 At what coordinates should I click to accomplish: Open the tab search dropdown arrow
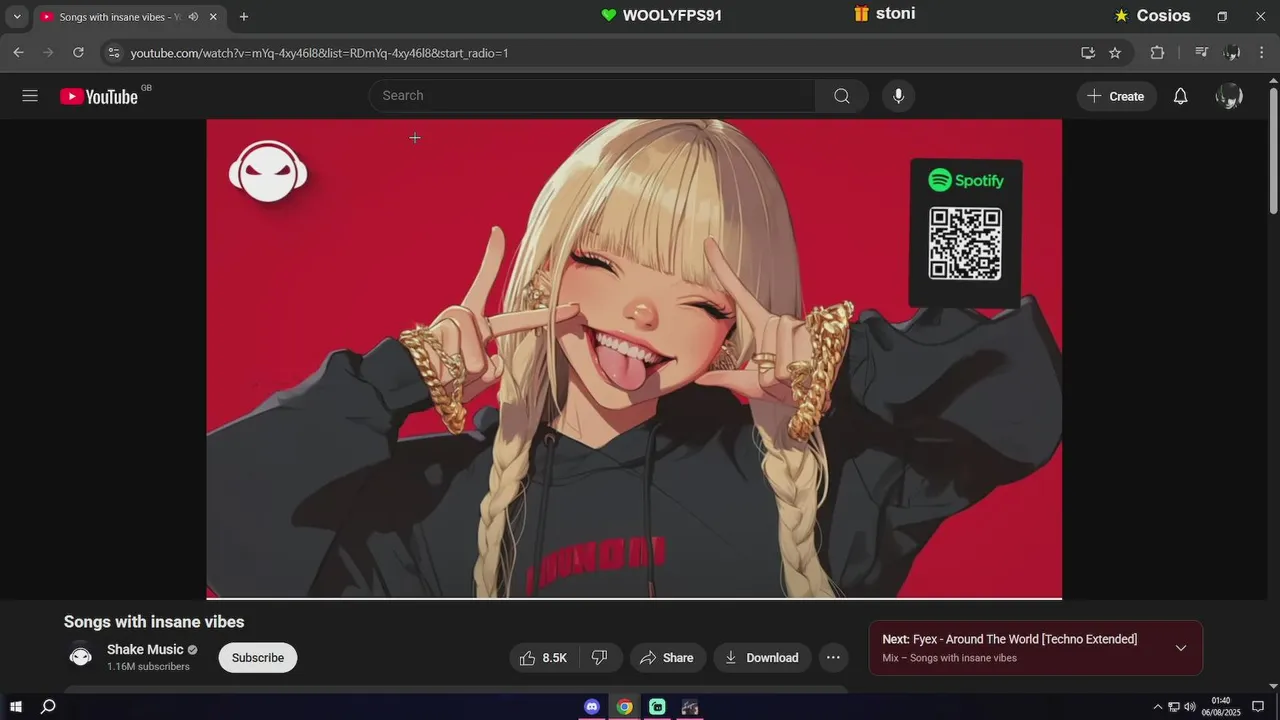tap(17, 17)
